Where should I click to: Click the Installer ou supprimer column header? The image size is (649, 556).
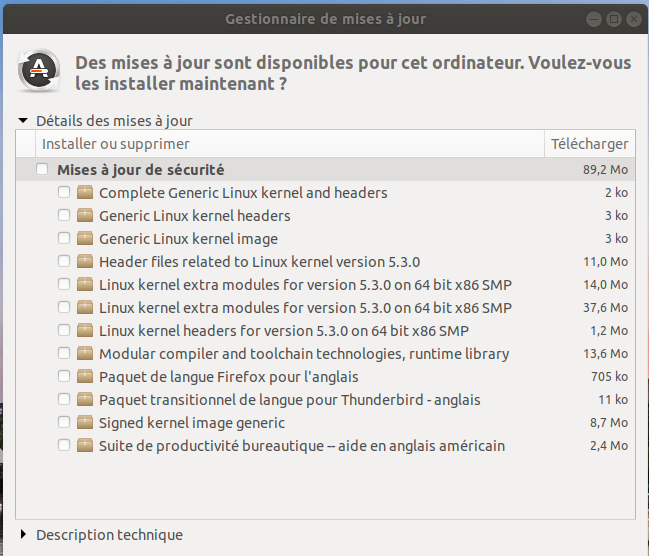[116, 144]
